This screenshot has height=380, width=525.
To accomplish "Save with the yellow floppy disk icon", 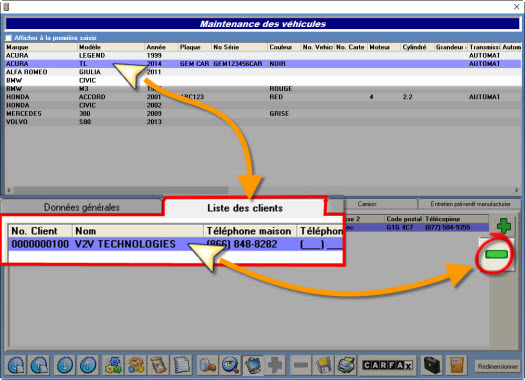I will click(x=323, y=365).
